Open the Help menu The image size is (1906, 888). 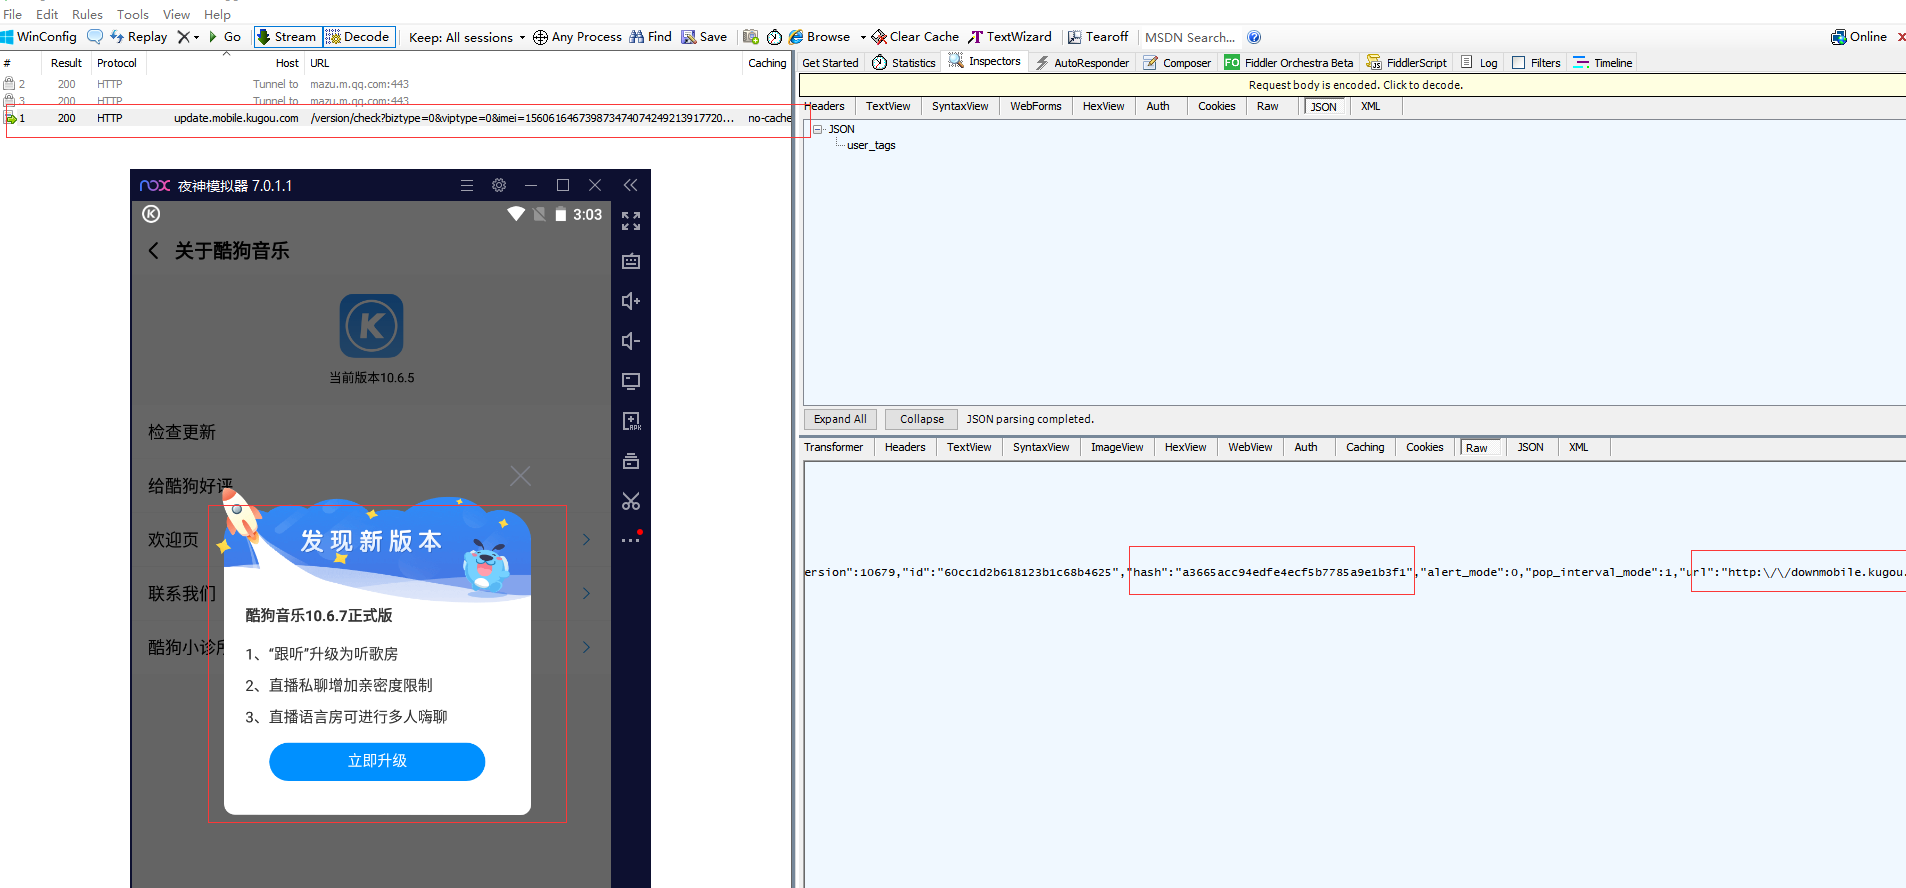tap(217, 14)
